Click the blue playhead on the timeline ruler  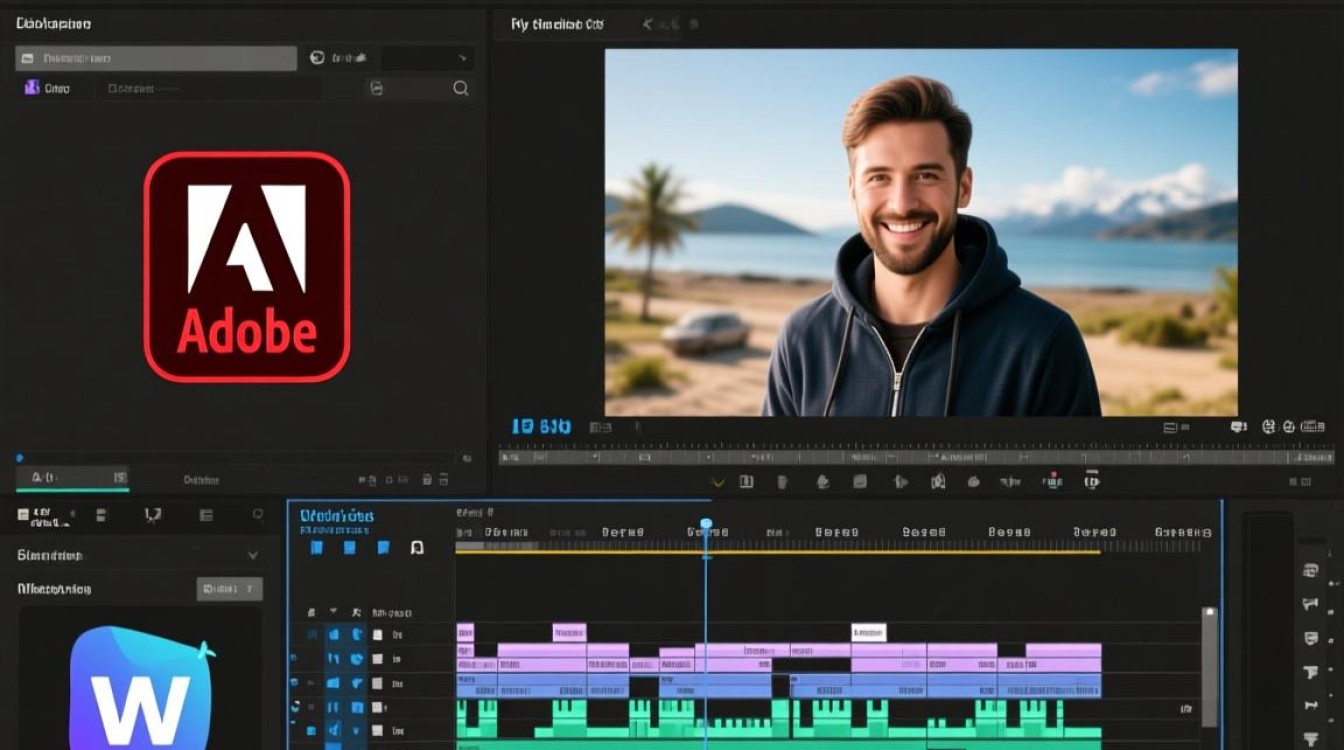706,525
